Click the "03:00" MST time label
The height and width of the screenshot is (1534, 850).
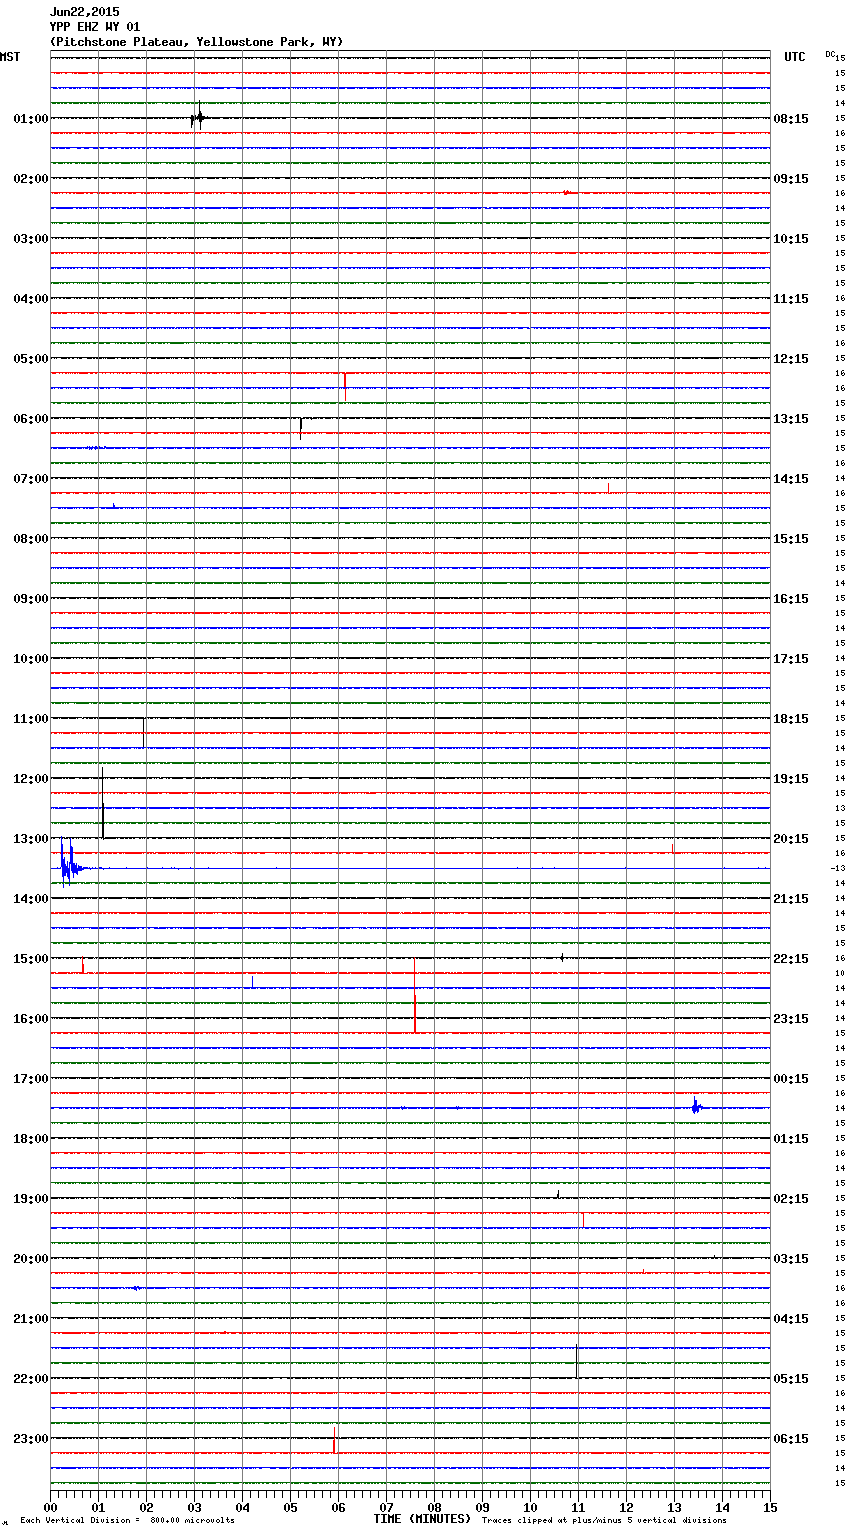tap(31, 239)
